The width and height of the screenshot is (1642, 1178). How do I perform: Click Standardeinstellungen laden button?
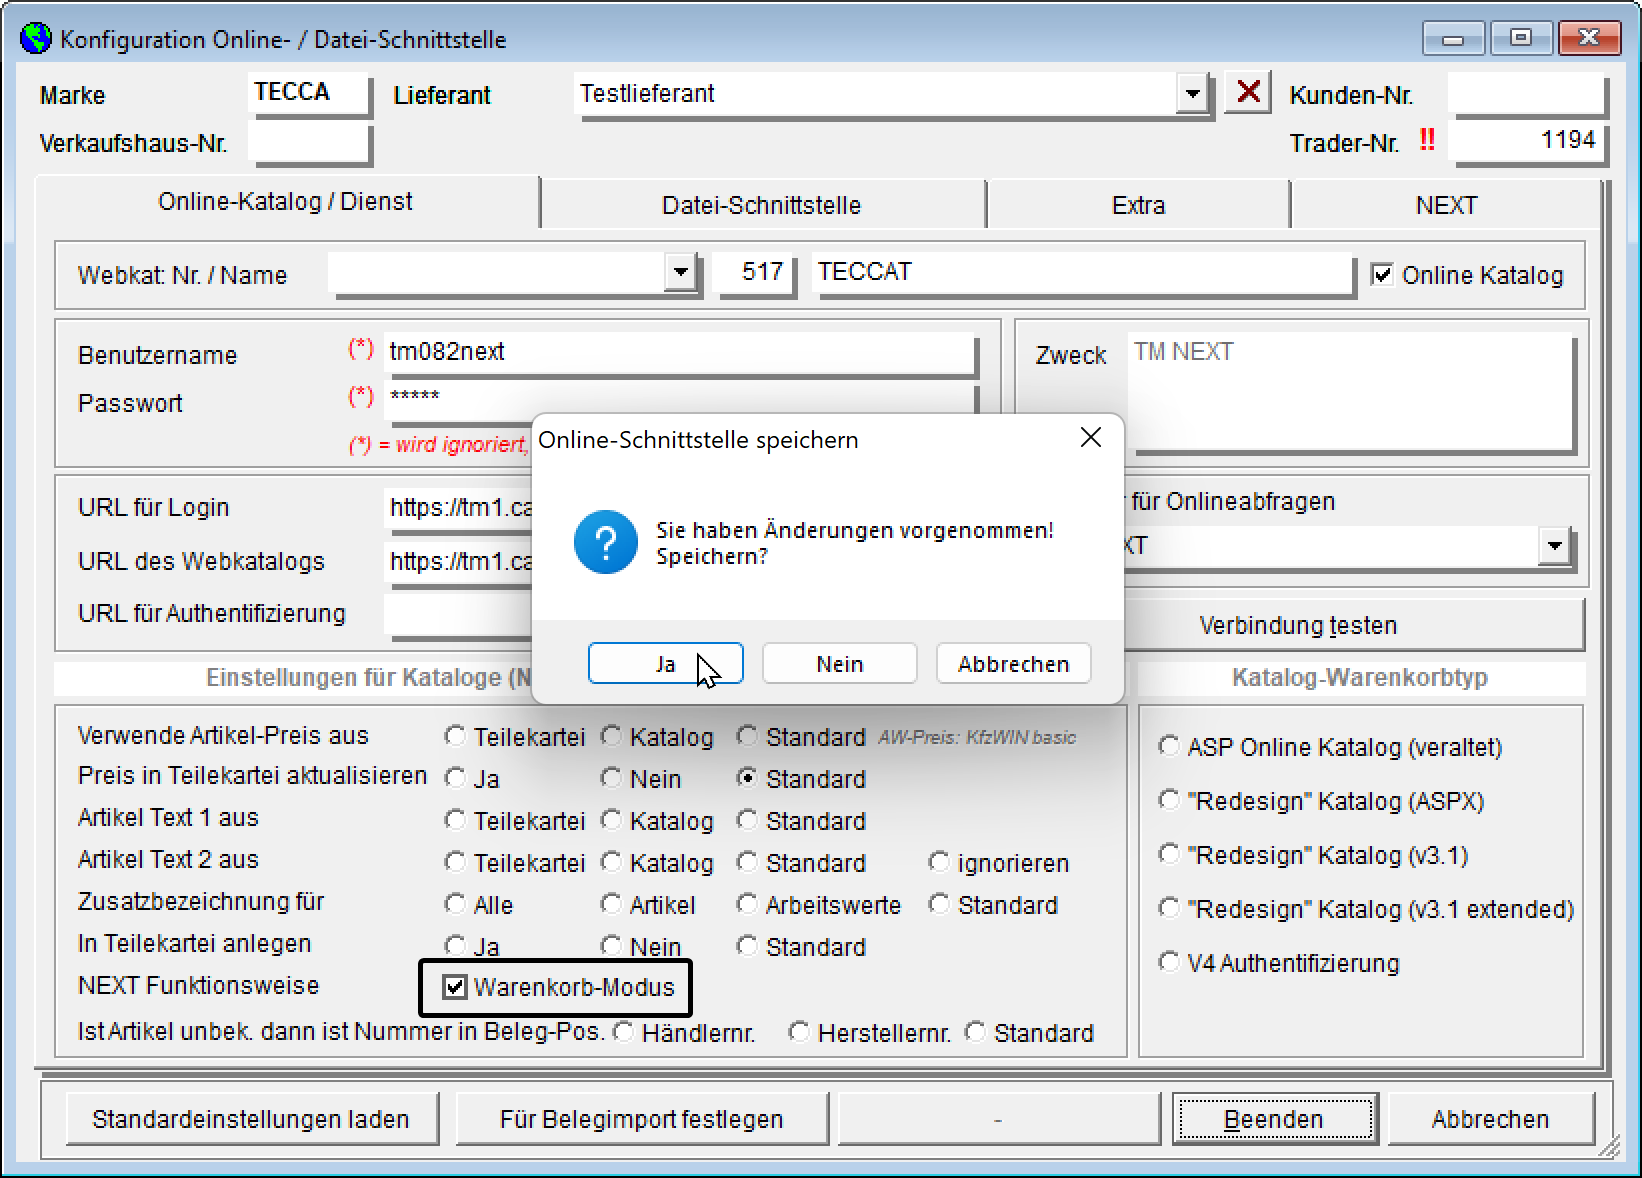[x=251, y=1119]
